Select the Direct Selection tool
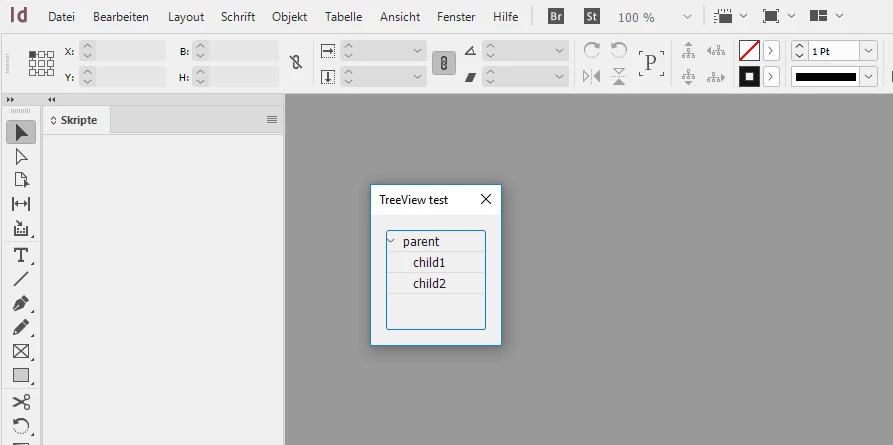Viewport: 893px width, 445px height. coord(21,157)
